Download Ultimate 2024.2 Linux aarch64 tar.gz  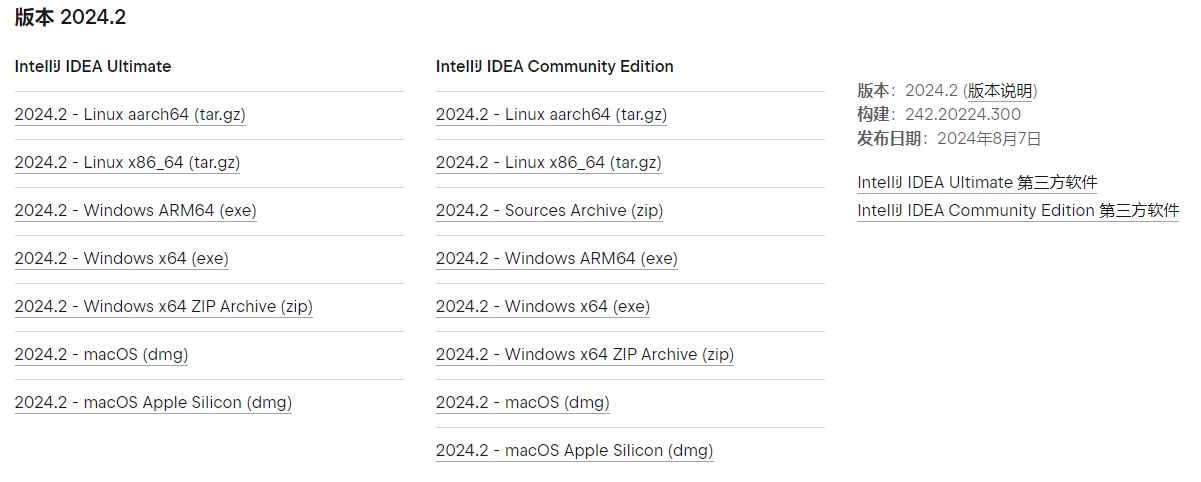pyautogui.click(x=130, y=114)
